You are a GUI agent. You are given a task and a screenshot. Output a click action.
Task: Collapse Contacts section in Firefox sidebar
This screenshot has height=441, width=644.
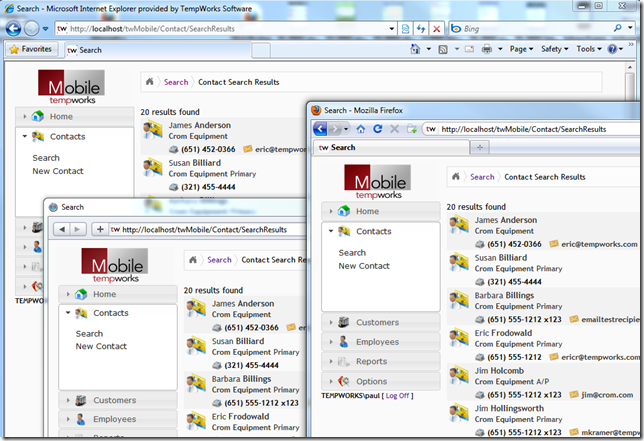[373, 231]
